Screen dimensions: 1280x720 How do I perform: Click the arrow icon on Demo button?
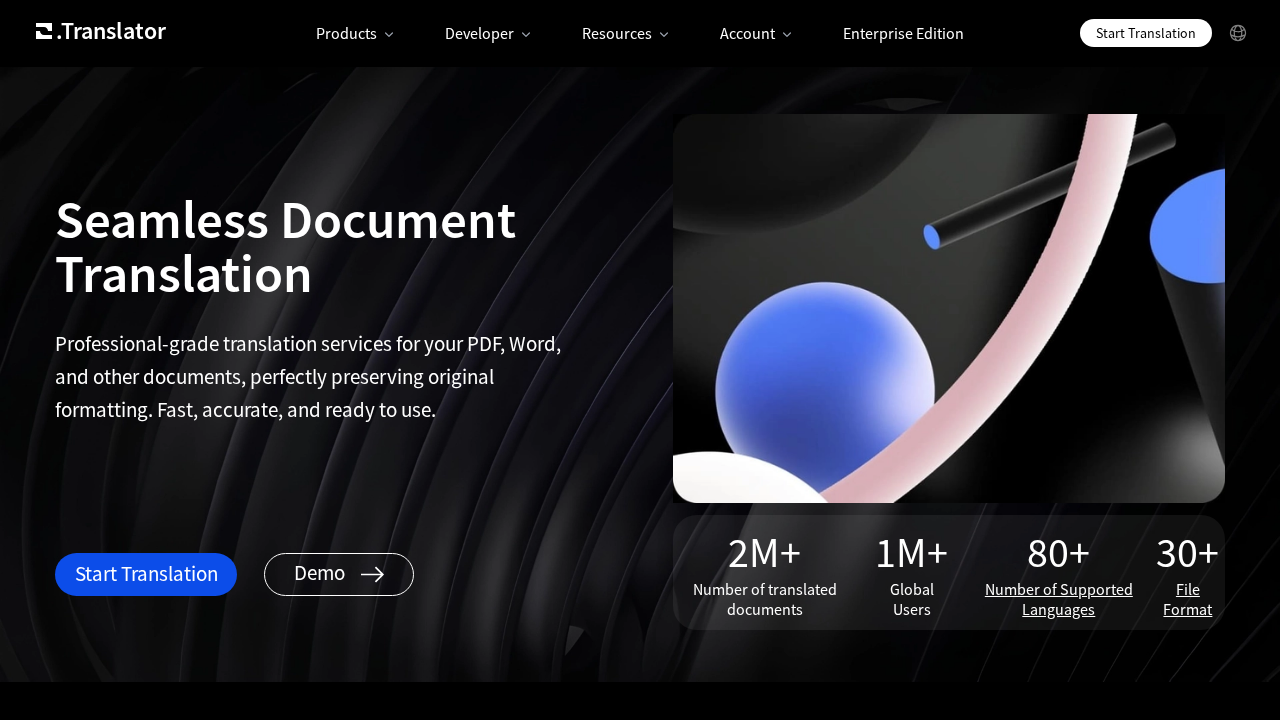[372, 574]
